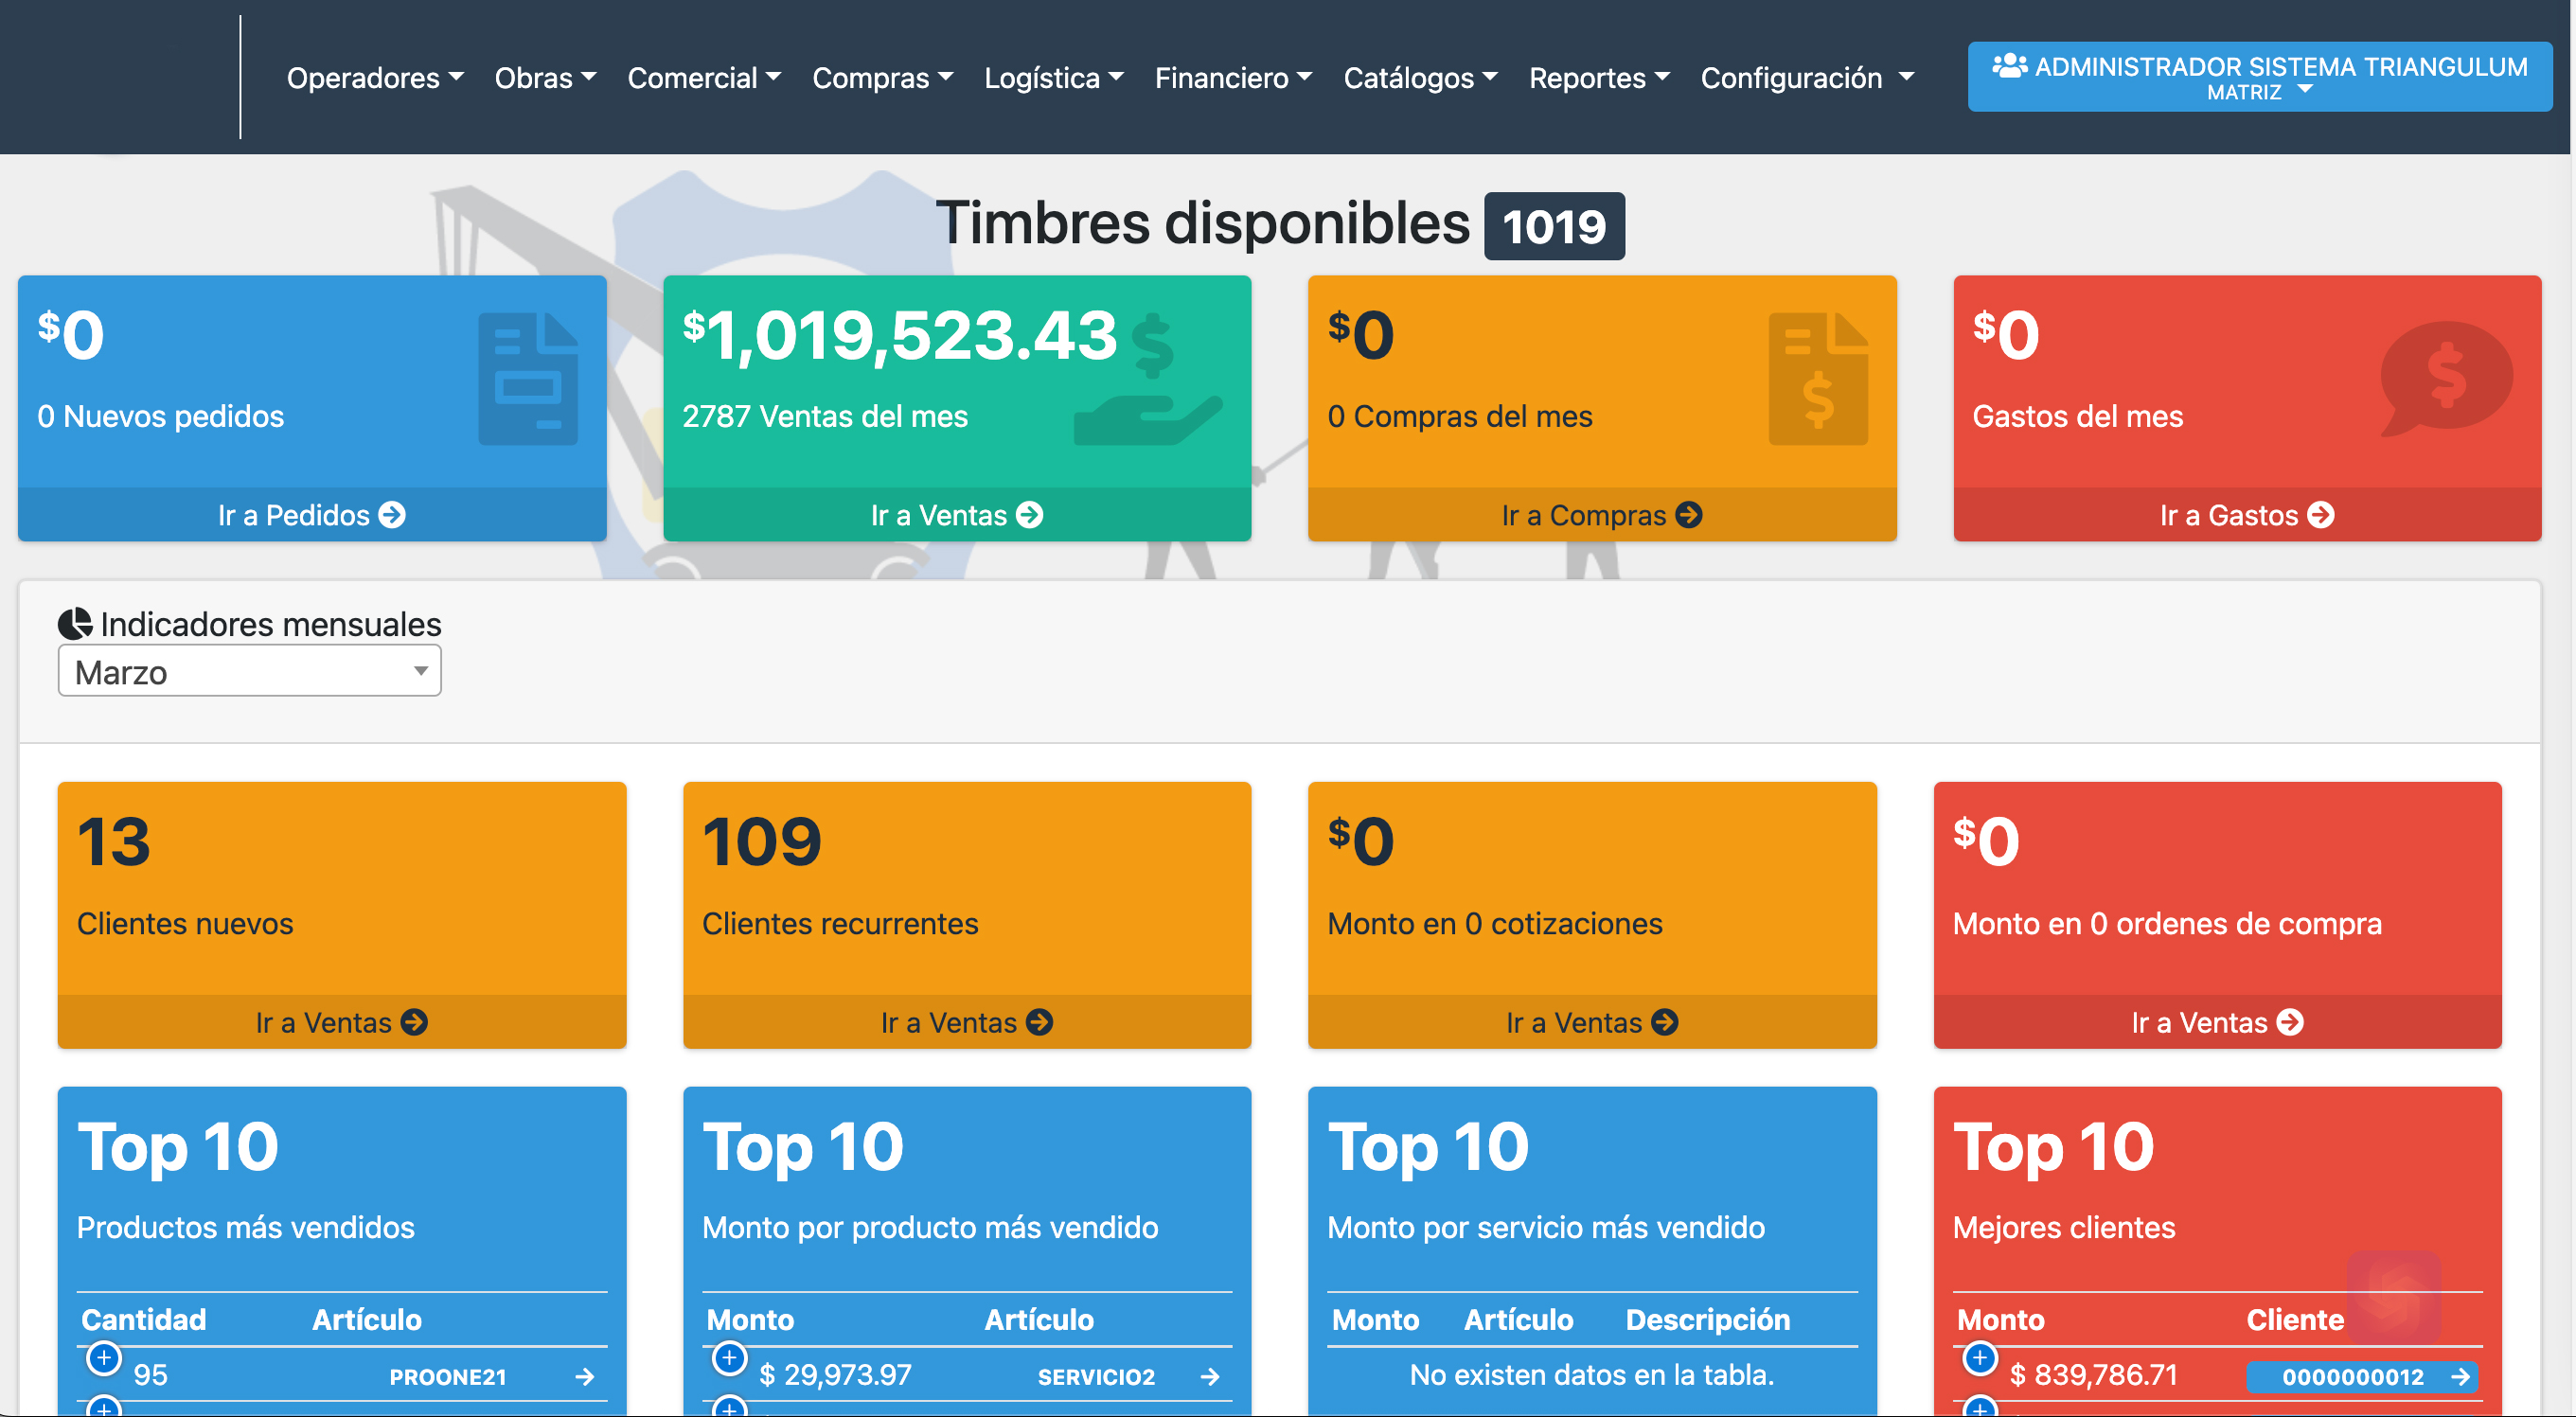Screen dimensions: 2576x1417
Task: Expand the Catálogos dropdown
Action: tap(1420, 78)
